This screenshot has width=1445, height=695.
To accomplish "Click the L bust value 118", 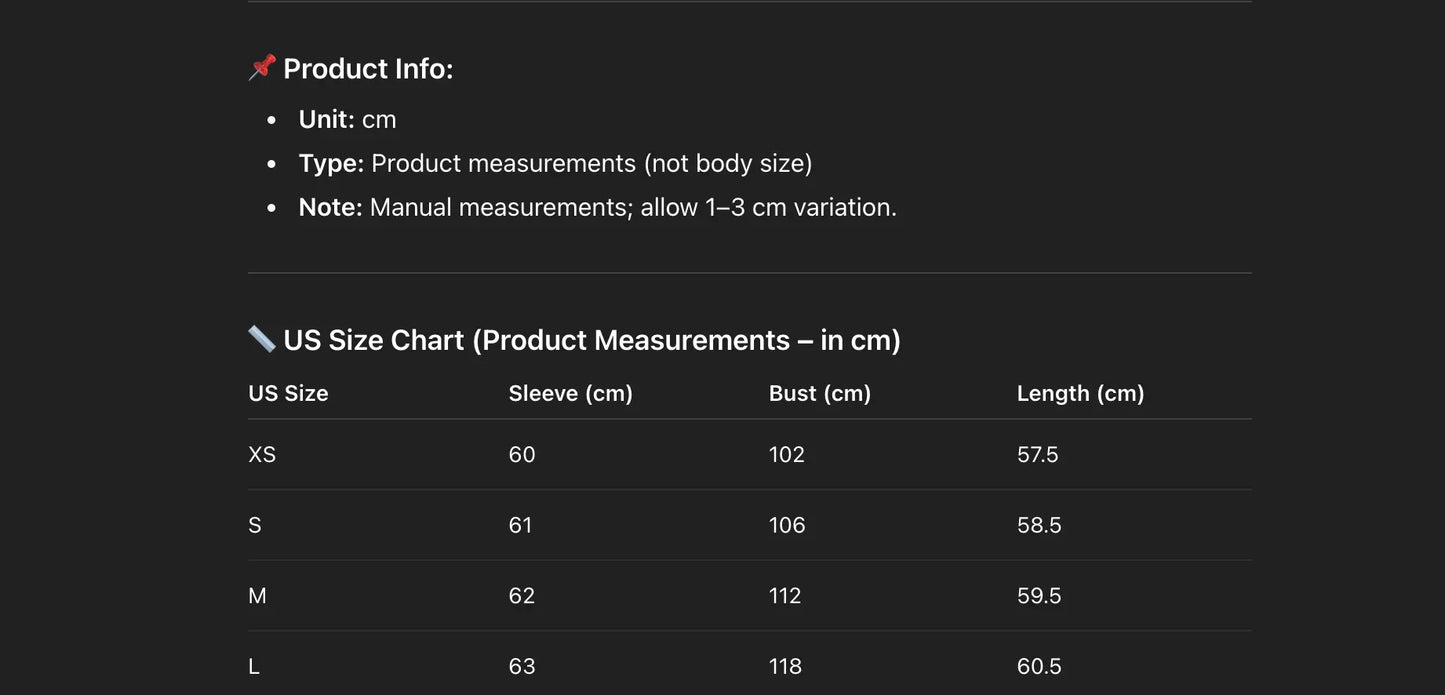I will click(x=785, y=667).
